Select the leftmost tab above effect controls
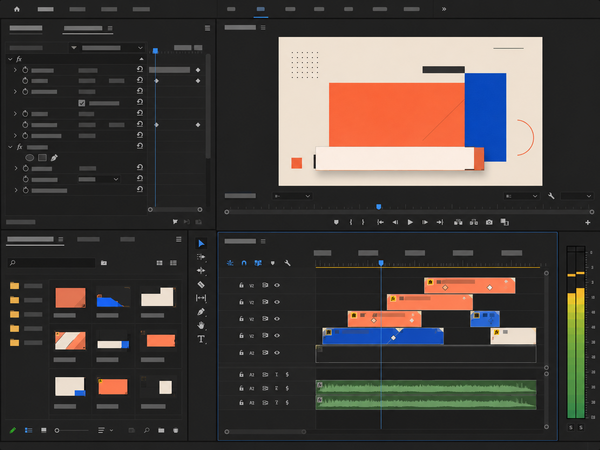This screenshot has width=600, height=450. coord(26,28)
